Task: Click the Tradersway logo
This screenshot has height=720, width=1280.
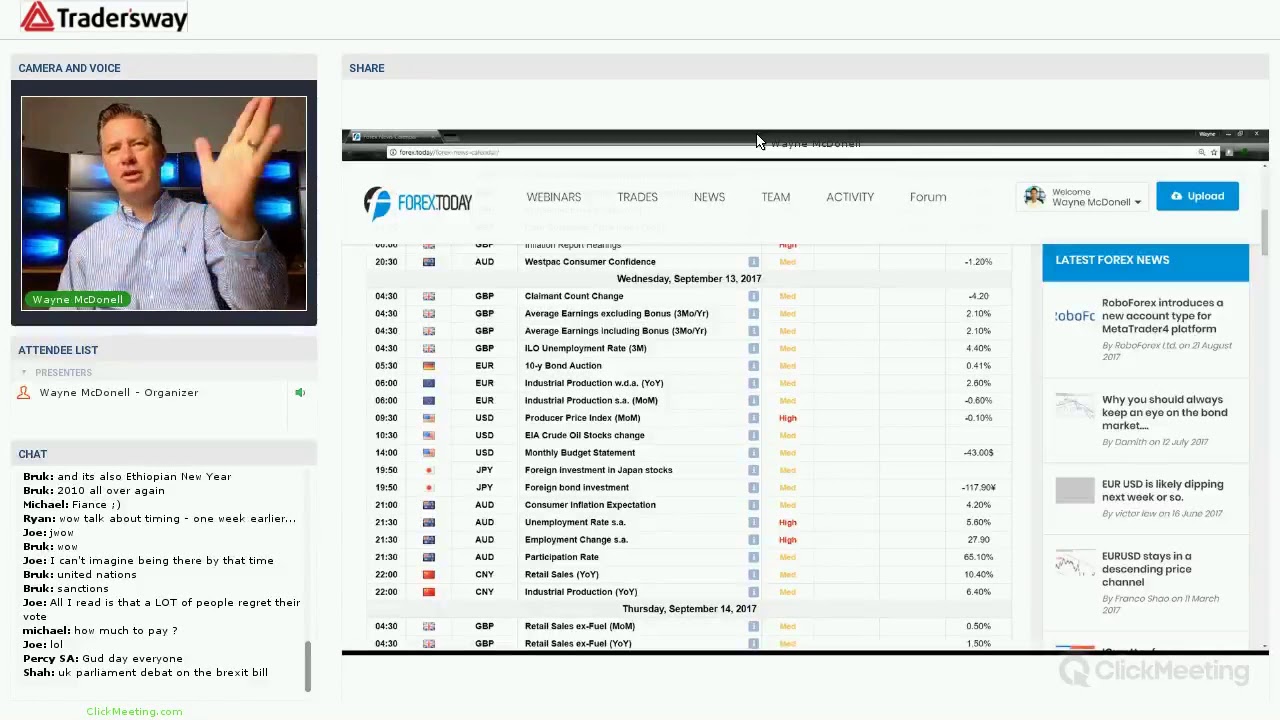Action: [104, 17]
